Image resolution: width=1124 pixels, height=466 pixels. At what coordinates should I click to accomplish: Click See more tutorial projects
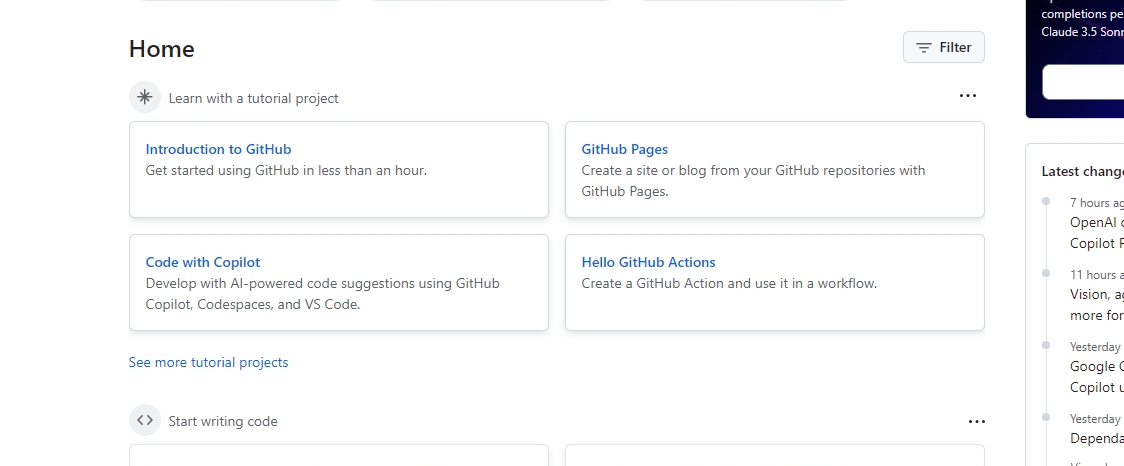[209, 362]
